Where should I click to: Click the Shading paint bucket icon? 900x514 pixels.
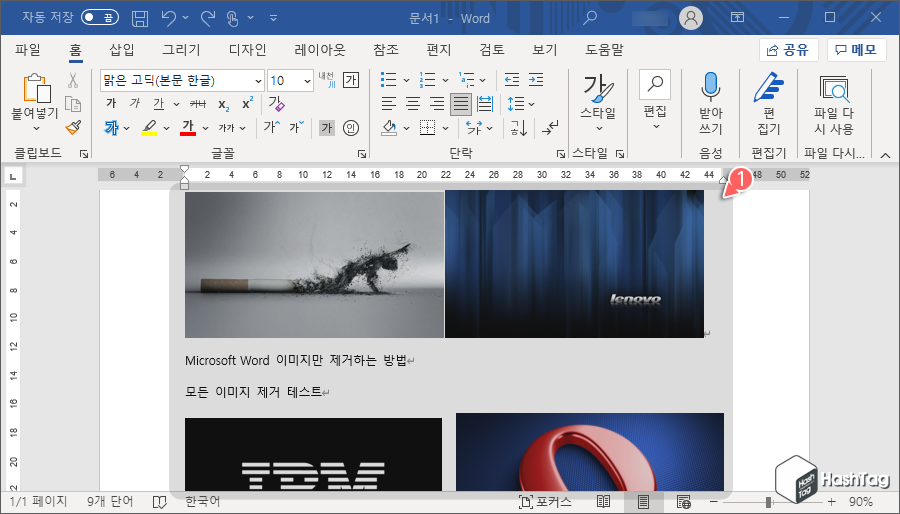click(x=389, y=127)
